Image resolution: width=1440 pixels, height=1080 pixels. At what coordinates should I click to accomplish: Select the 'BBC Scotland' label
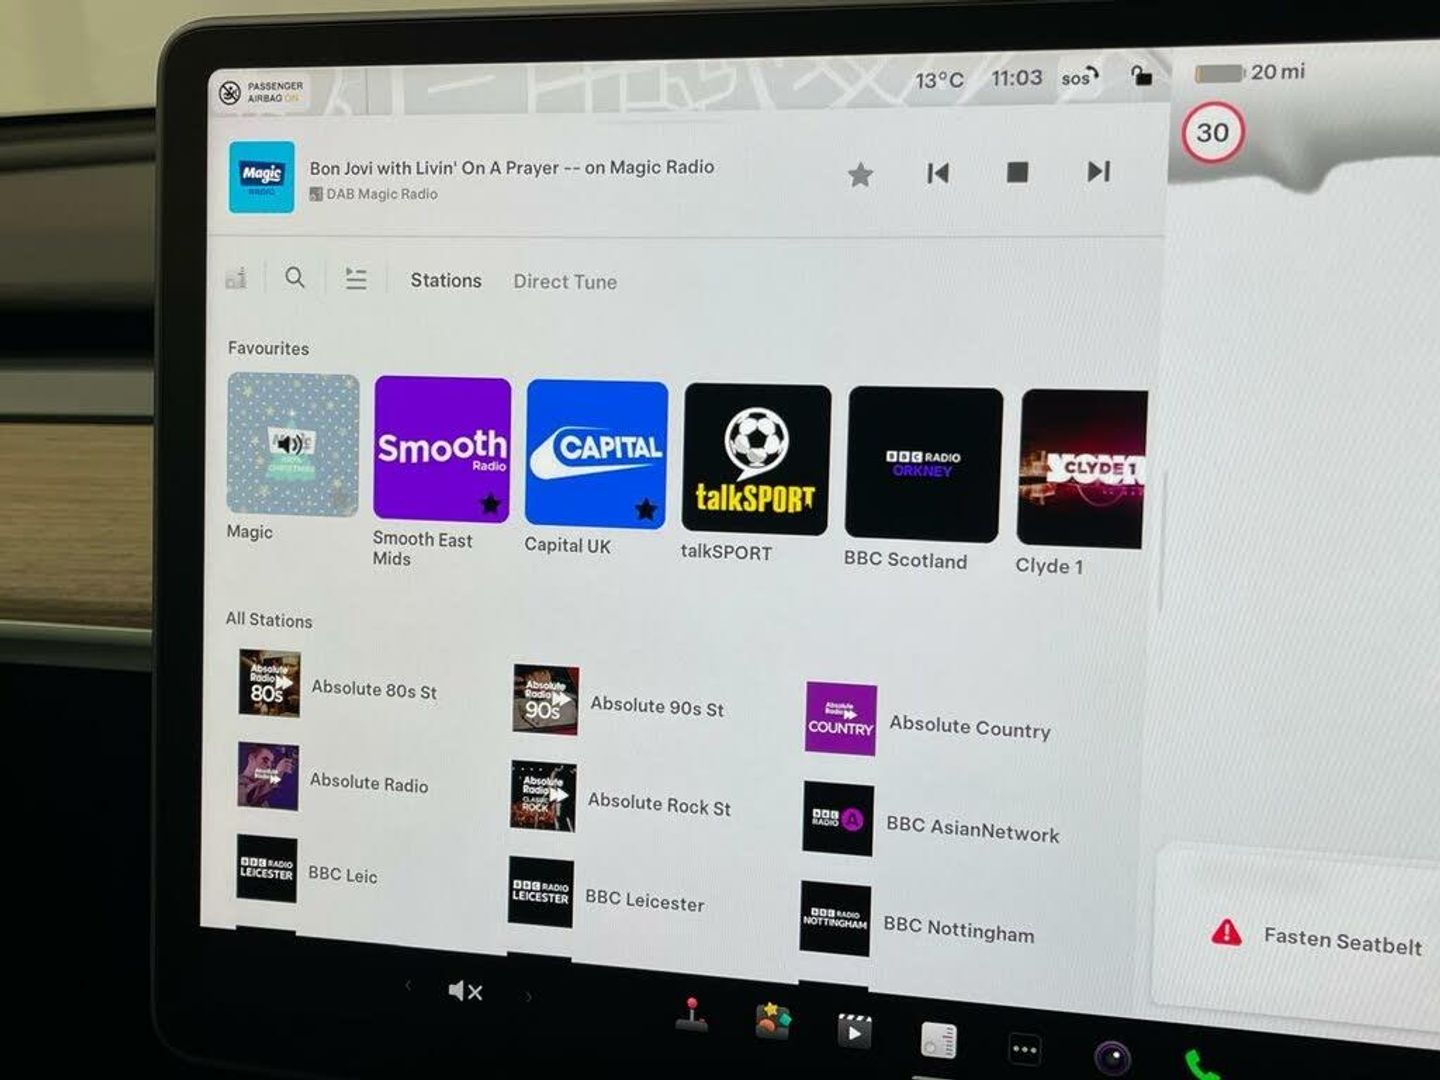(905, 560)
